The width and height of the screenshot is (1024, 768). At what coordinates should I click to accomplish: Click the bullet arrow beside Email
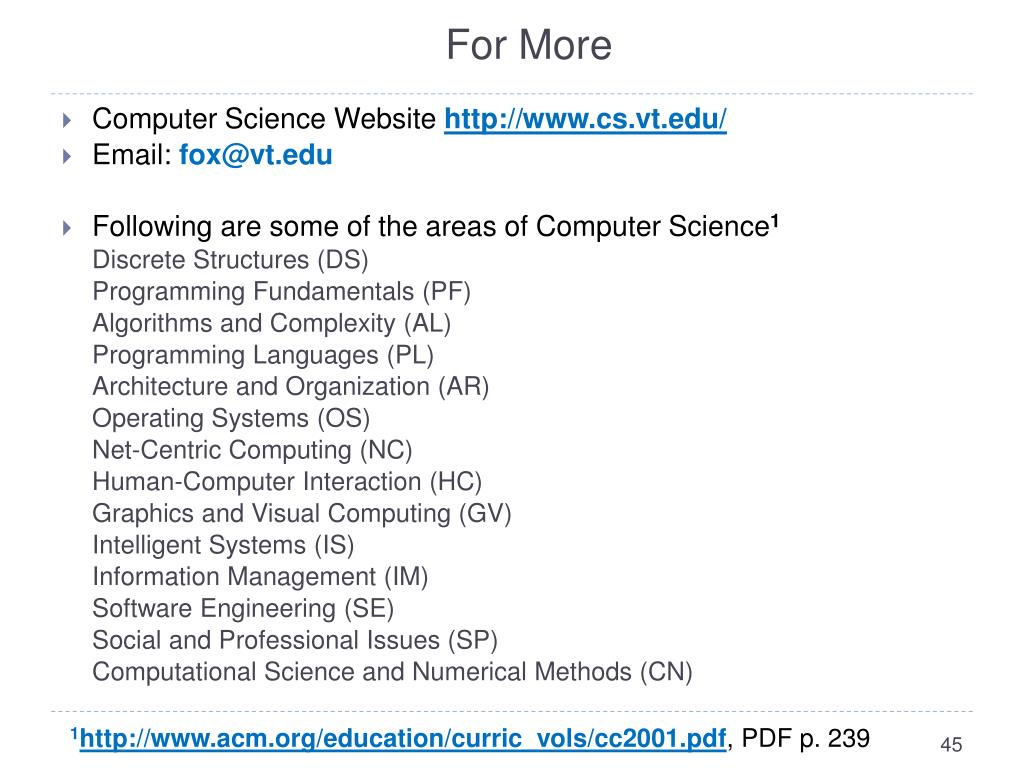pyautogui.click(x=67, y=156)
